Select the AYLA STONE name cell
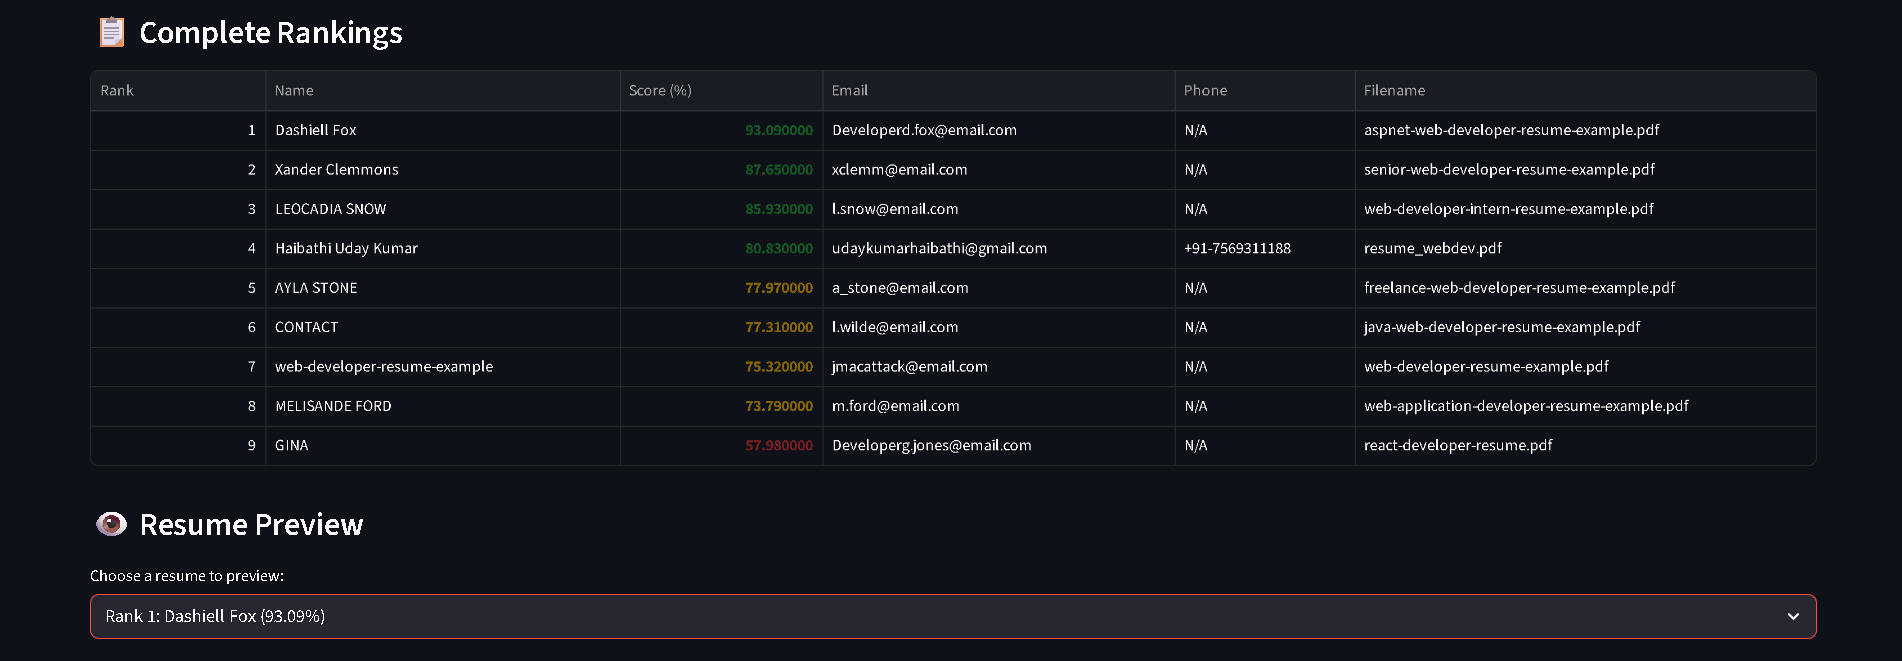1902x661 pixels. [443, 288]
